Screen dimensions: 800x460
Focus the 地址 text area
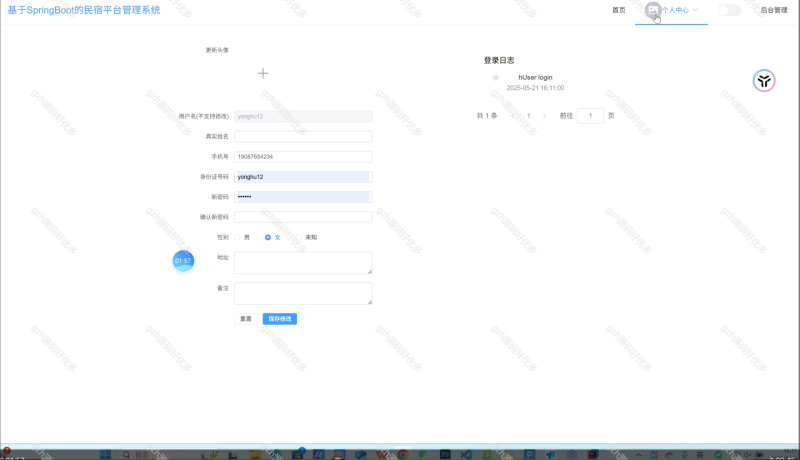pos(303,263)
